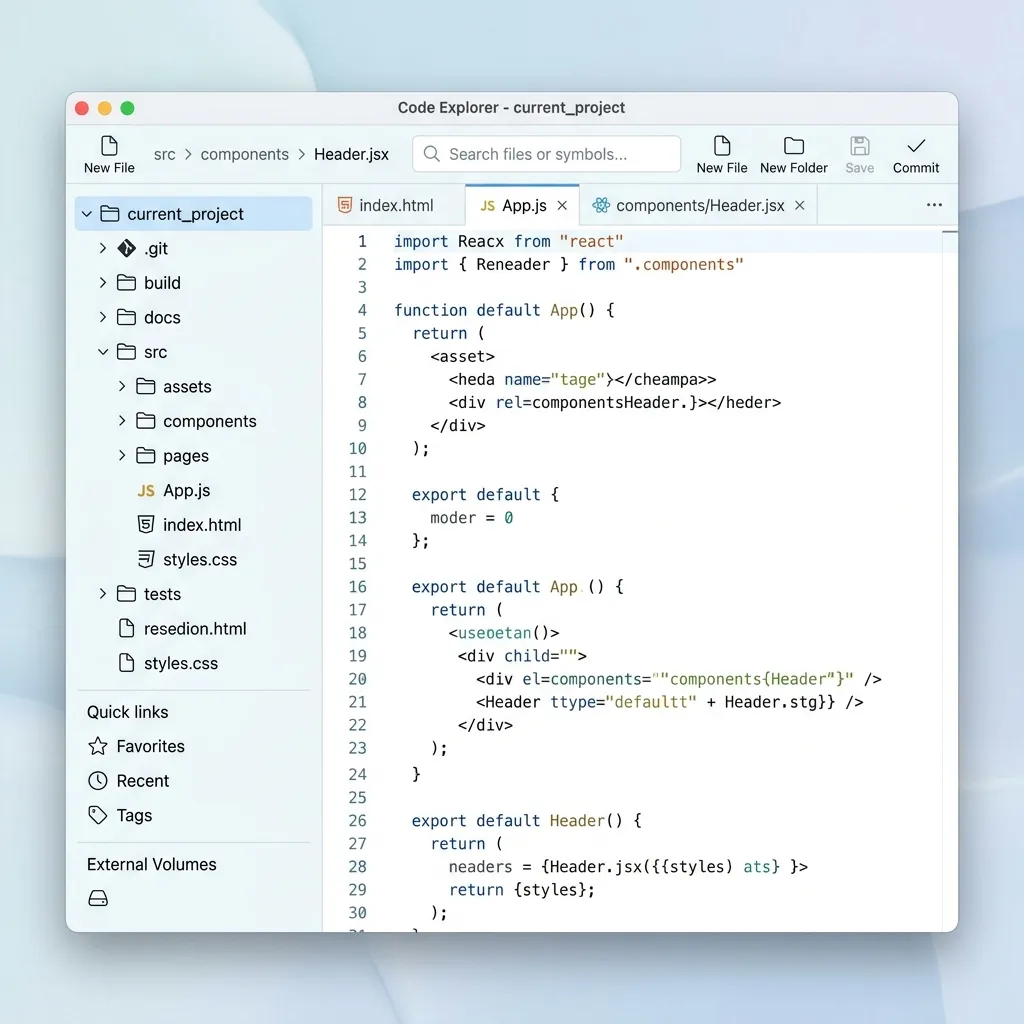Image resolution: width=1024 pixels, height=1024 pixels.
Task: Click the JS icon on App.js tab
Action: pos(487,206)
